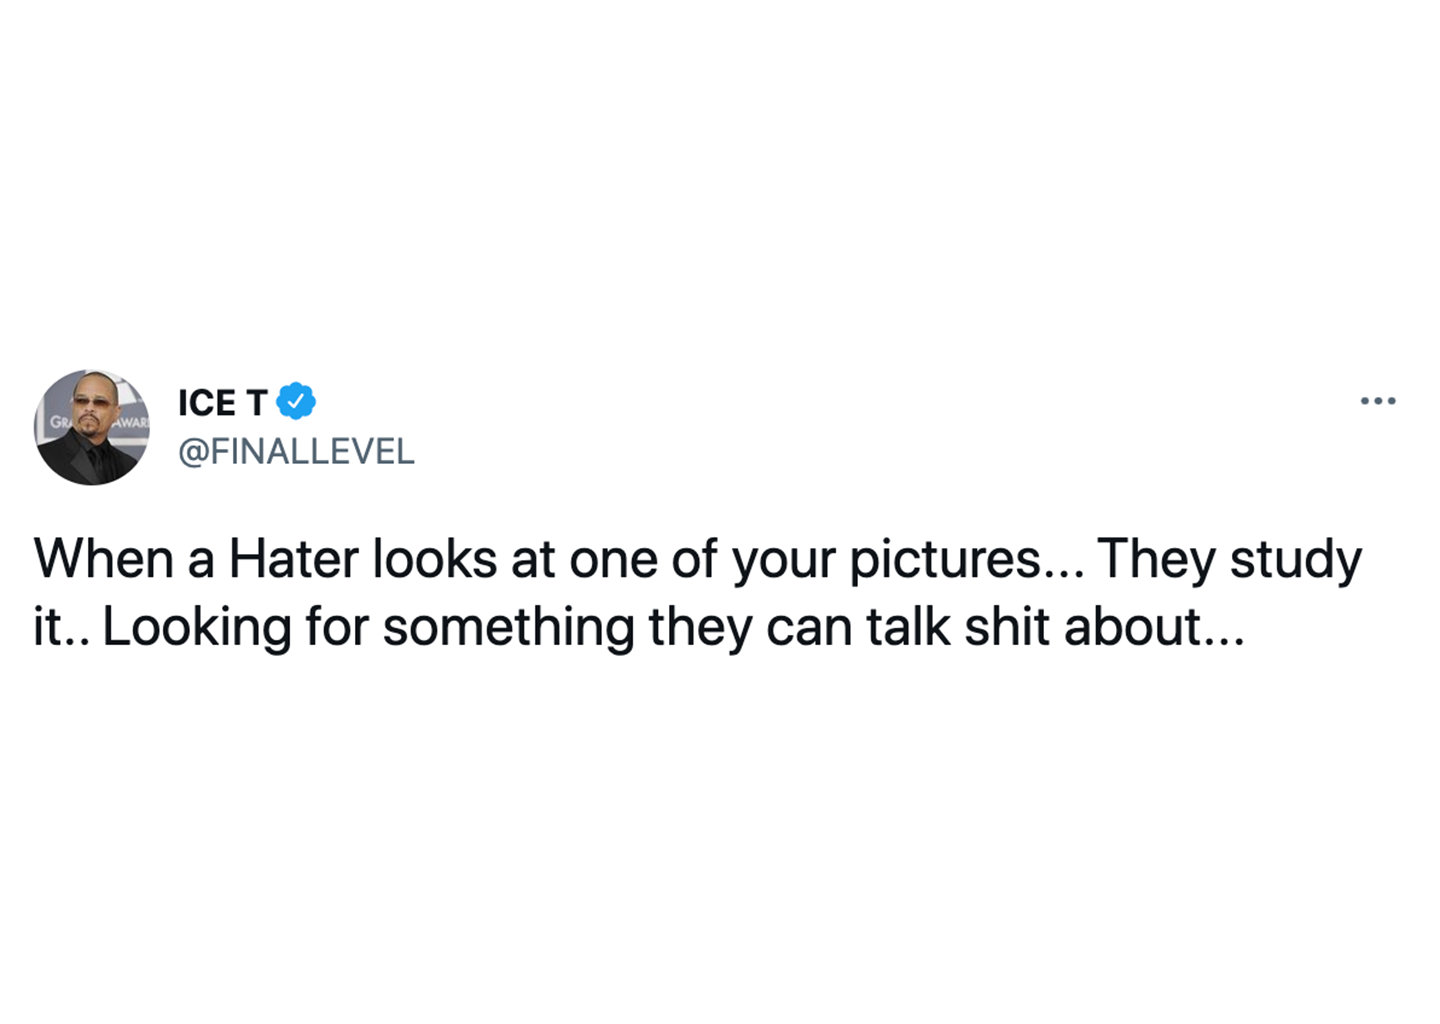
Task: Click the word "When" starting the tweet
Action: (x=104, y=558)
